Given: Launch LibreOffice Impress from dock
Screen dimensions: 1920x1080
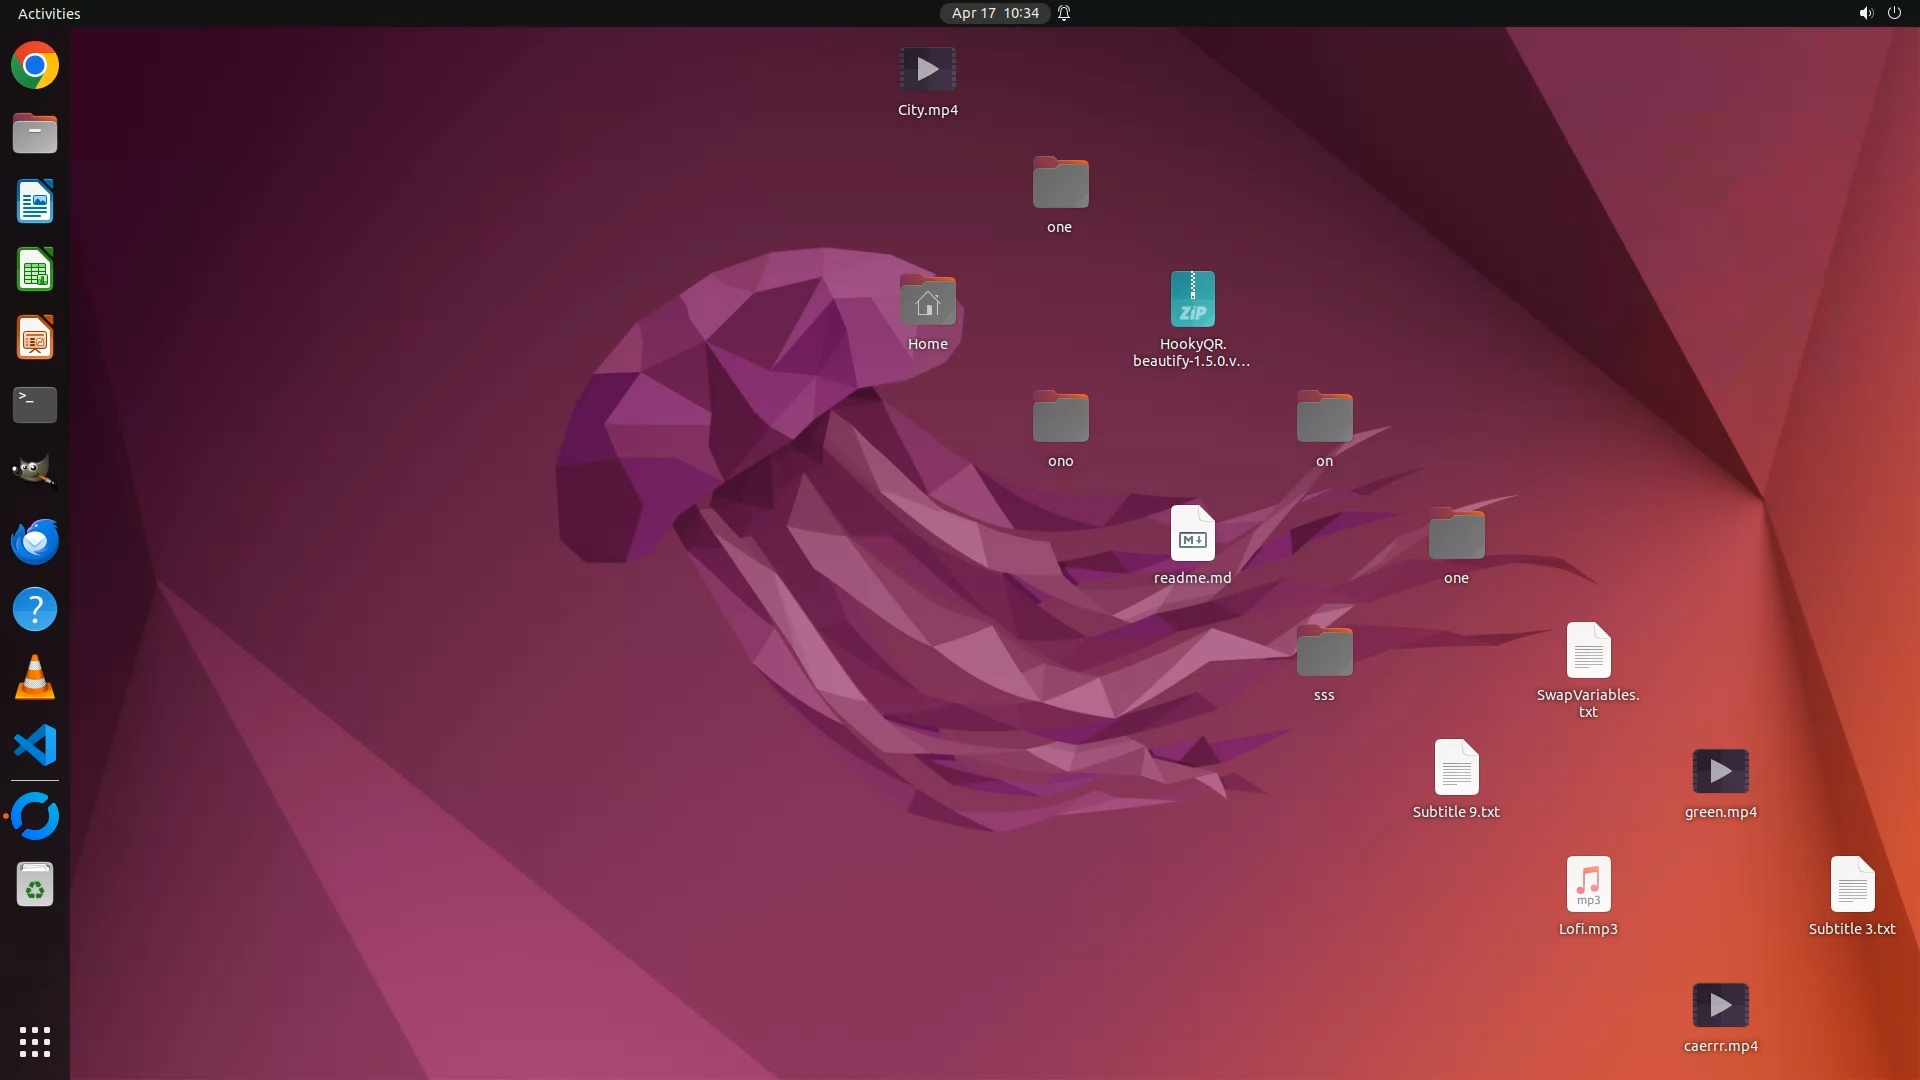Looking at the screenshot, I should coord(35,338).
